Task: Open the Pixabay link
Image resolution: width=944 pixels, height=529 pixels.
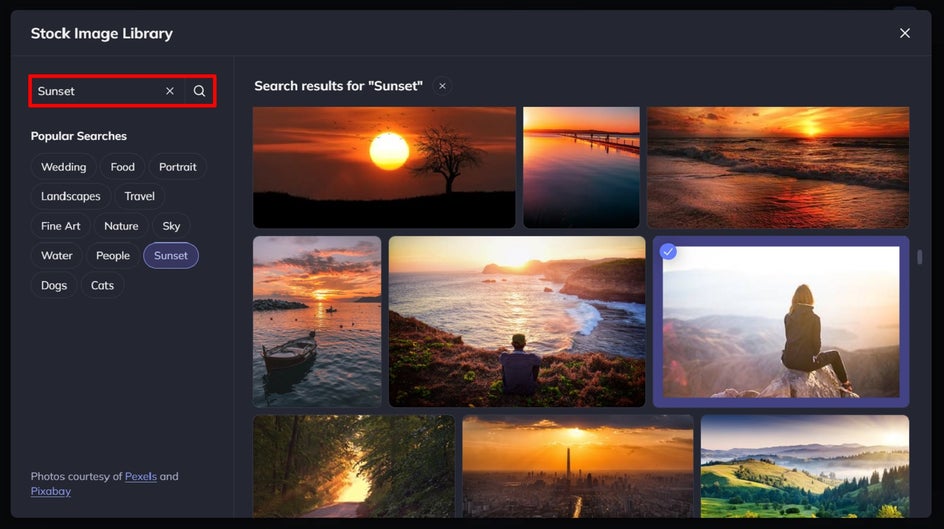Action: [51, 491]
